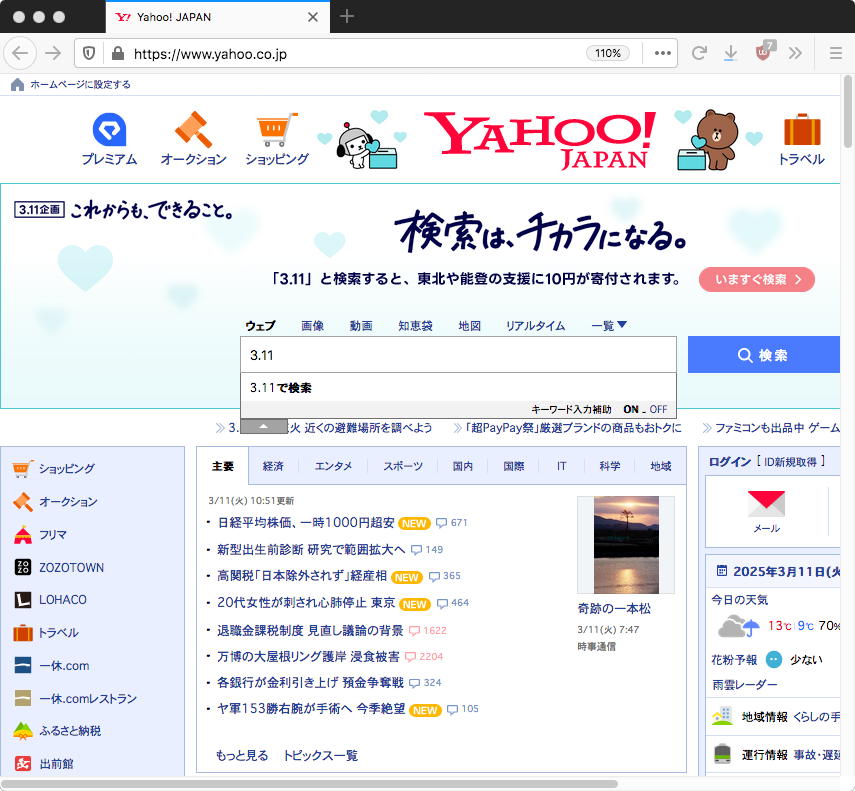855x791 pixels.
Task: Click the home icon beside ホームページに設定する
Action: [17, 84]
